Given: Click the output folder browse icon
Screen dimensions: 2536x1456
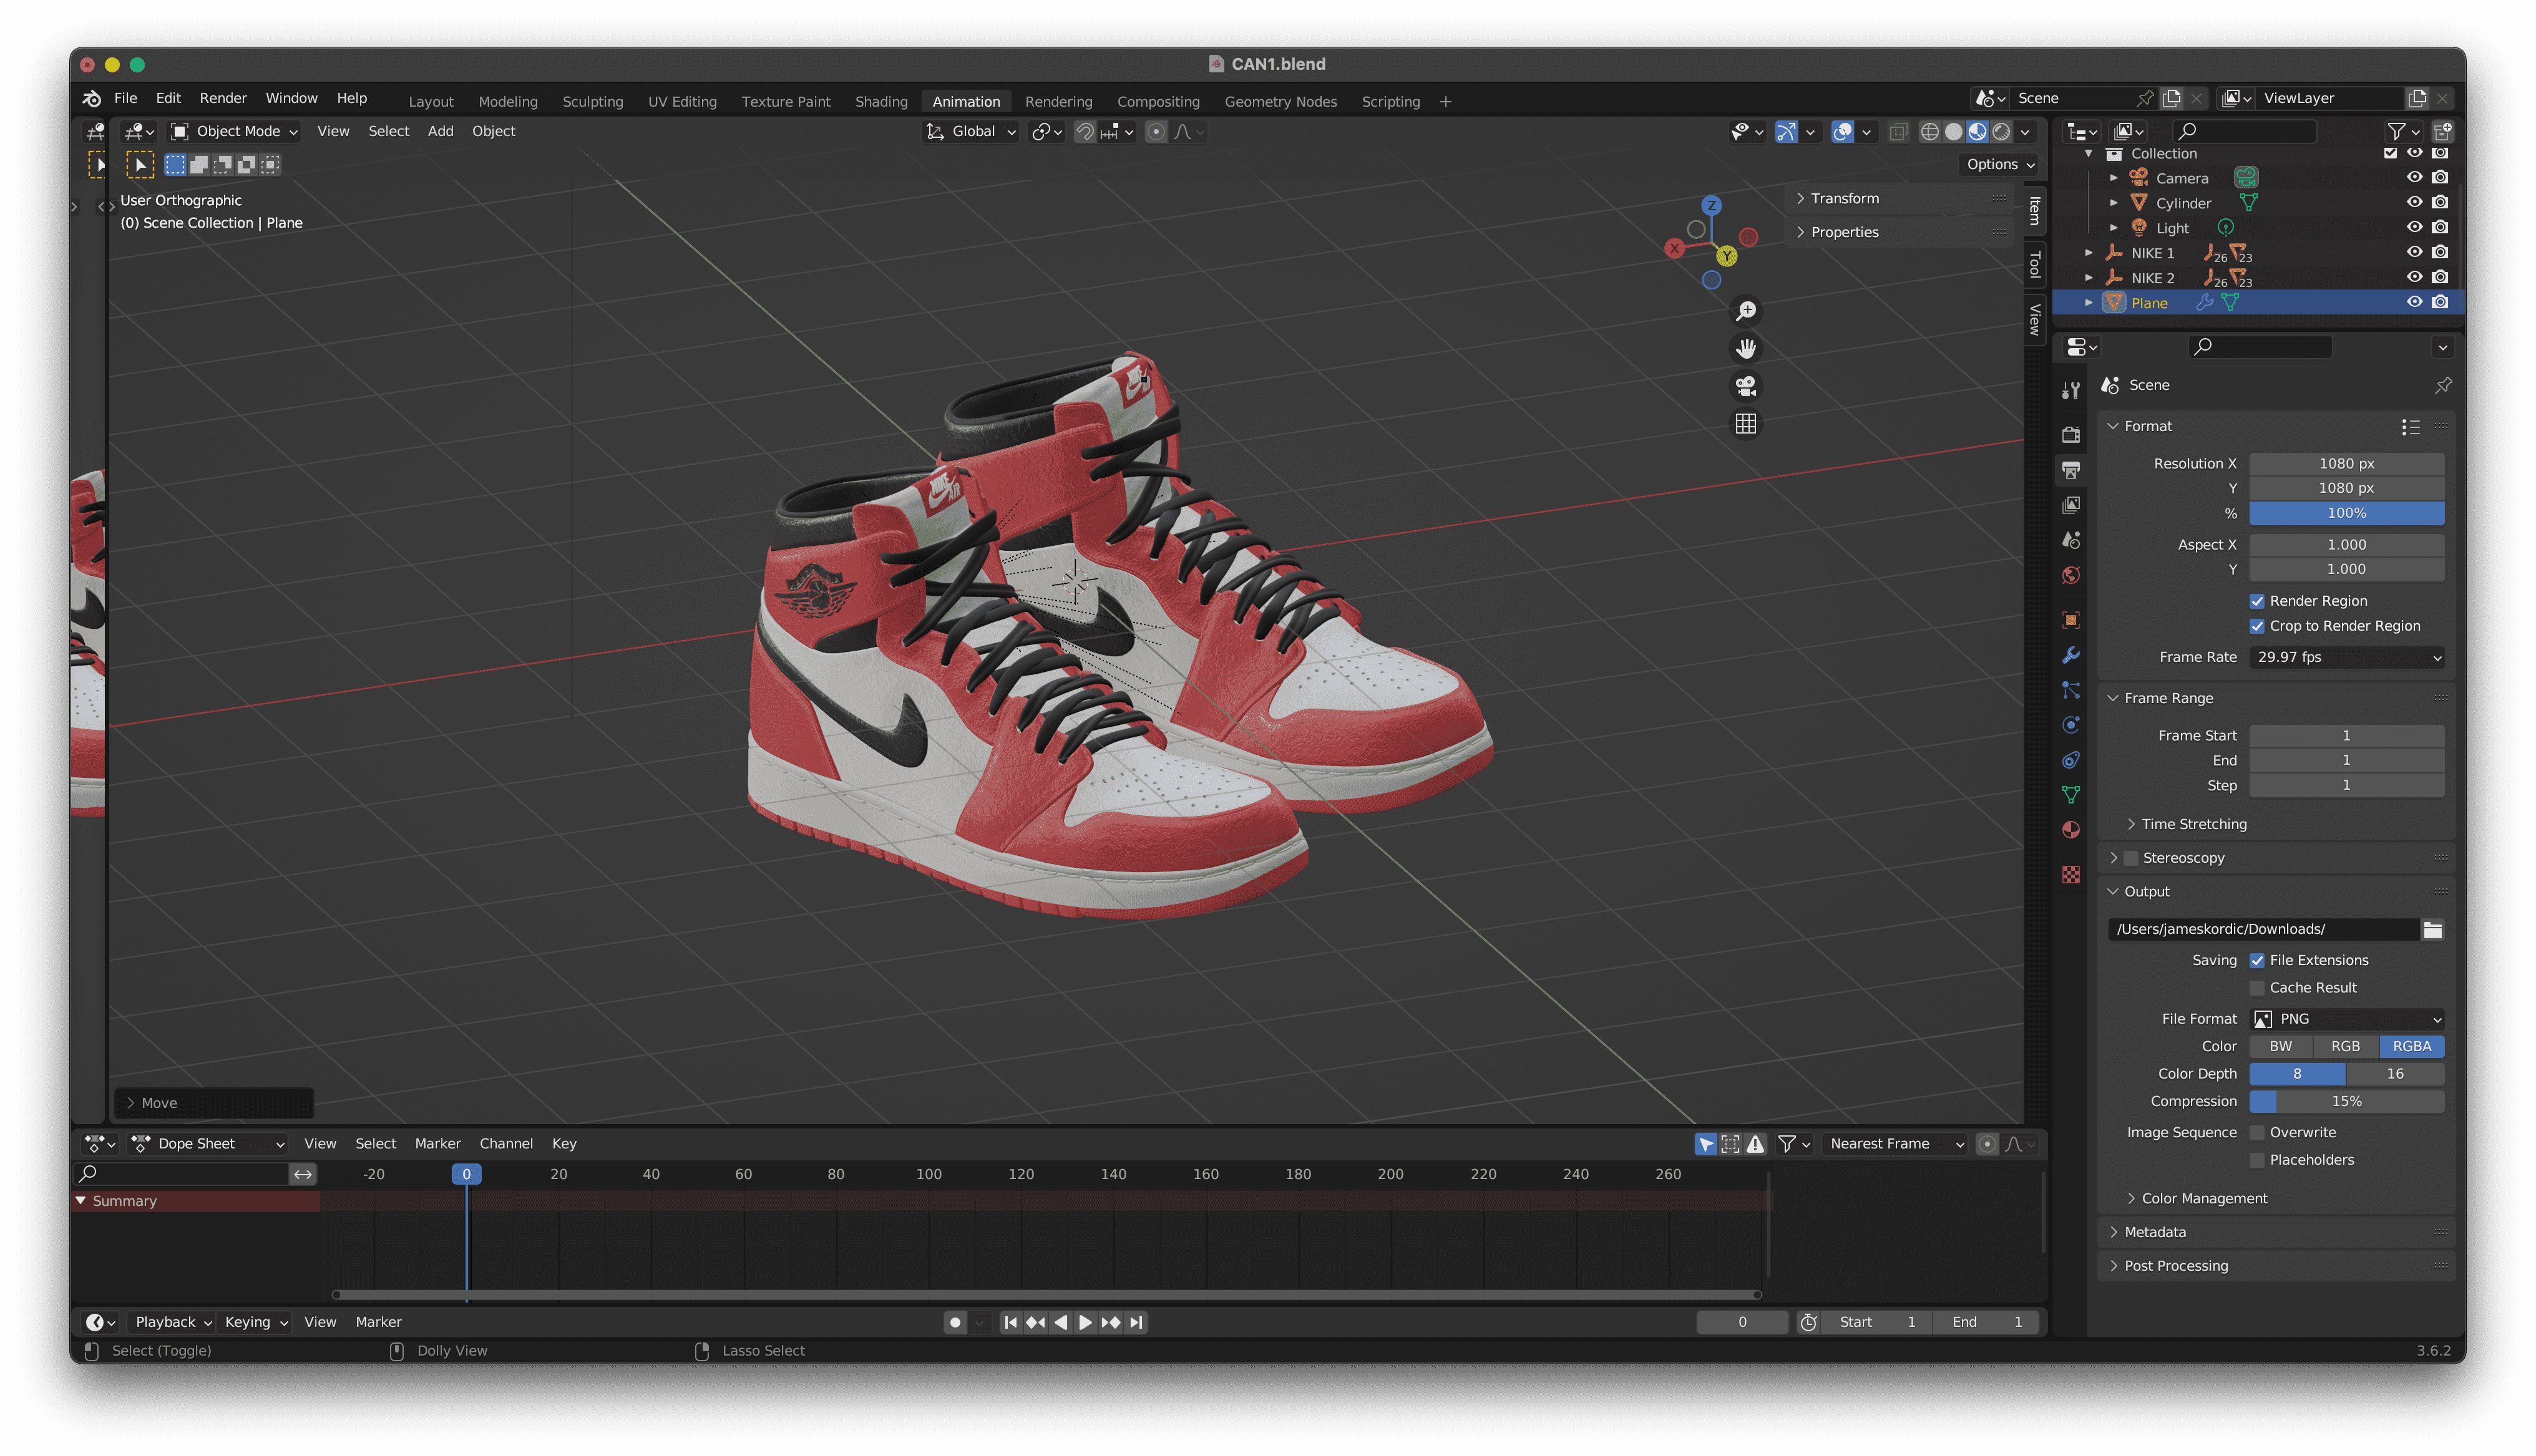Looking at the screenshot, I should tap(2432, 929).
